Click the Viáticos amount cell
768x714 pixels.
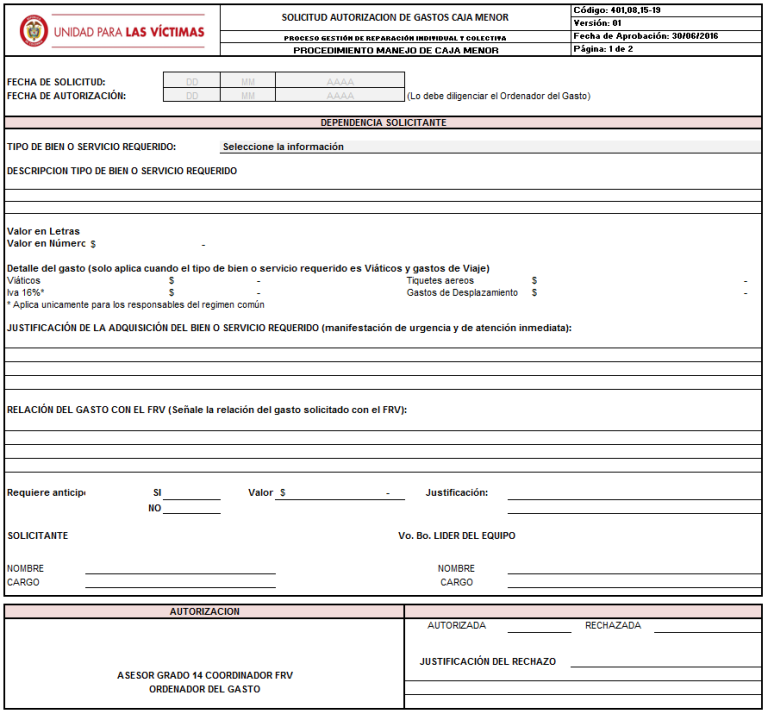tap(216, 281)
